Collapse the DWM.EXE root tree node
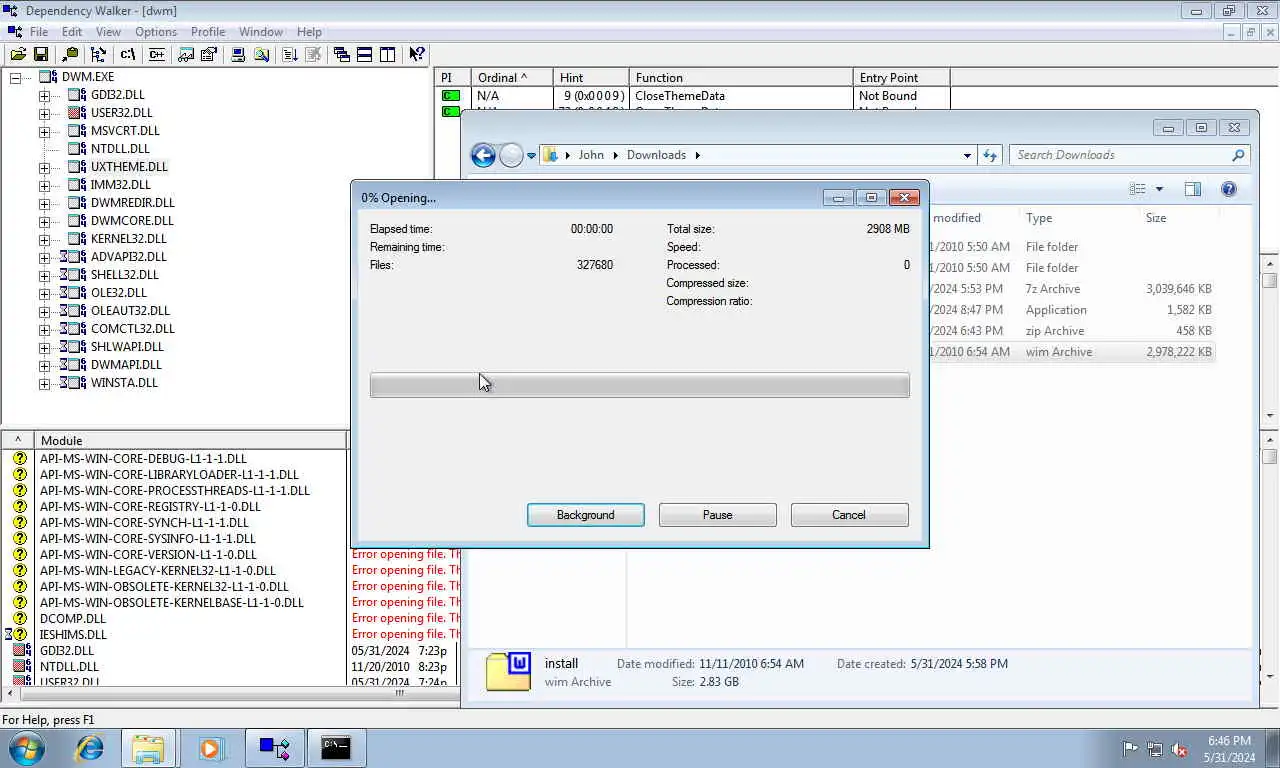 15,77
